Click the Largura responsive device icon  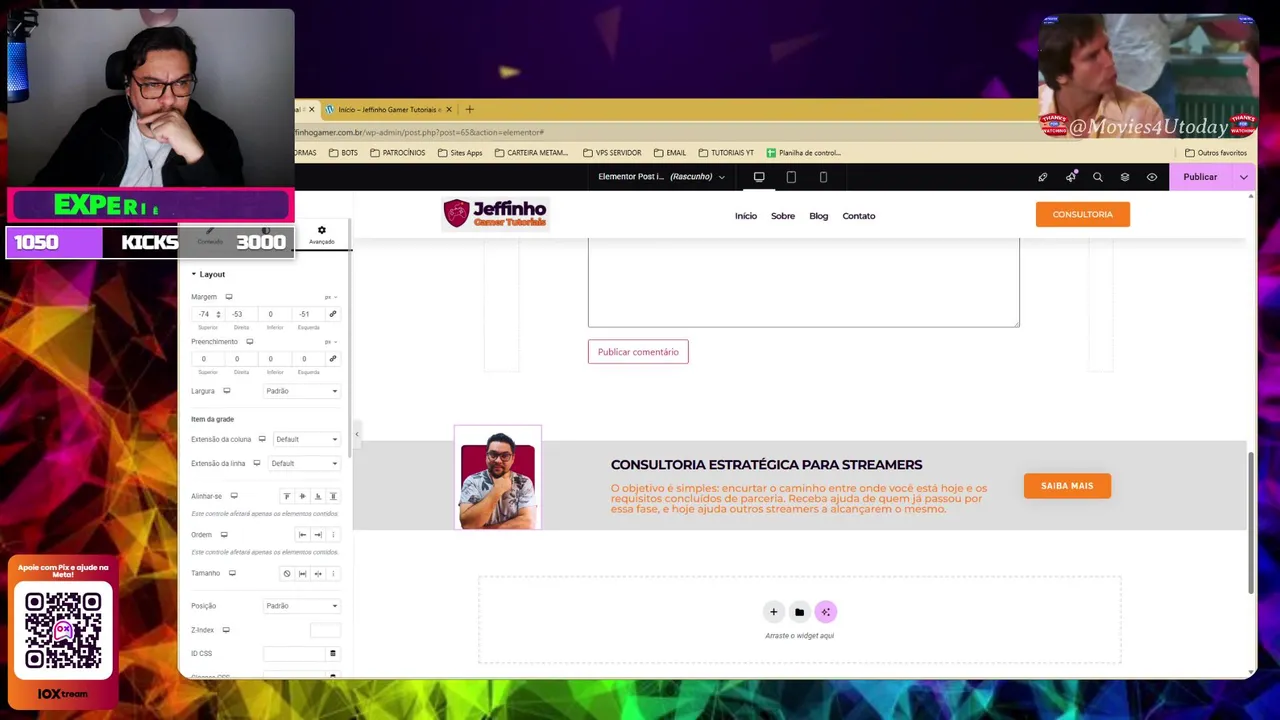coord(226,391)
